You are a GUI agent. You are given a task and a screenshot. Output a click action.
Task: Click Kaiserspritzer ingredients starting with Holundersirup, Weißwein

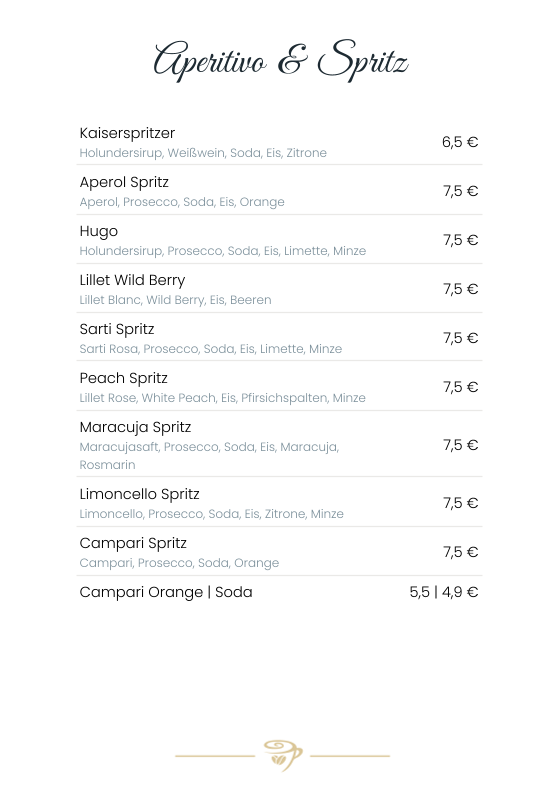click(203, 153)
